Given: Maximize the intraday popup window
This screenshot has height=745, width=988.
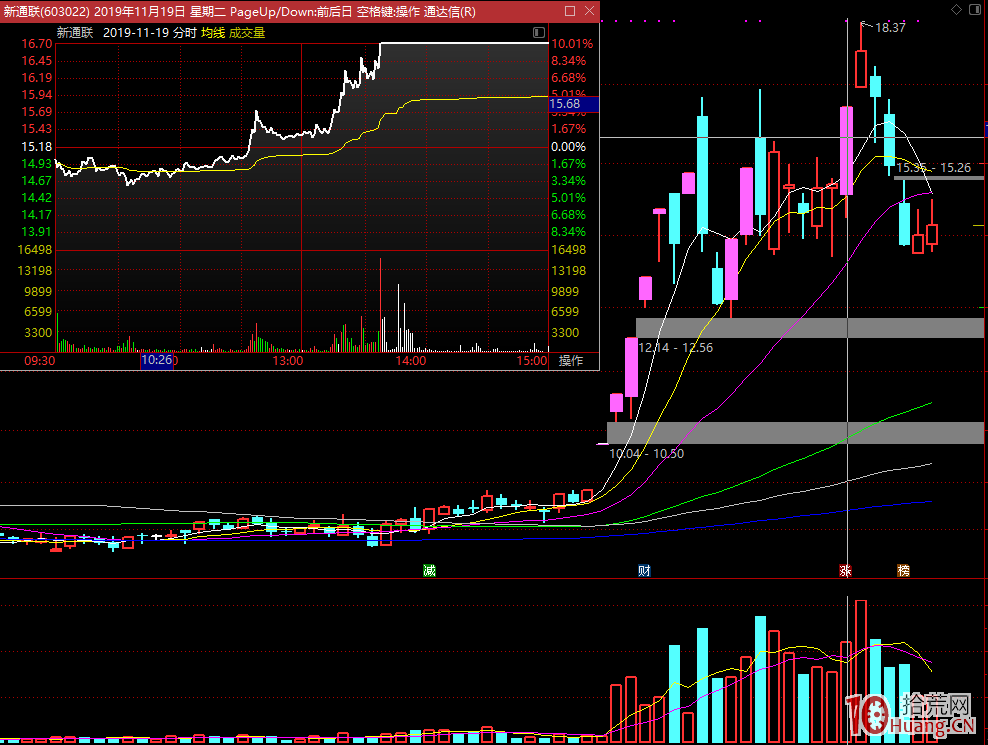Looking at the screenshot, I should coord(570,12).
